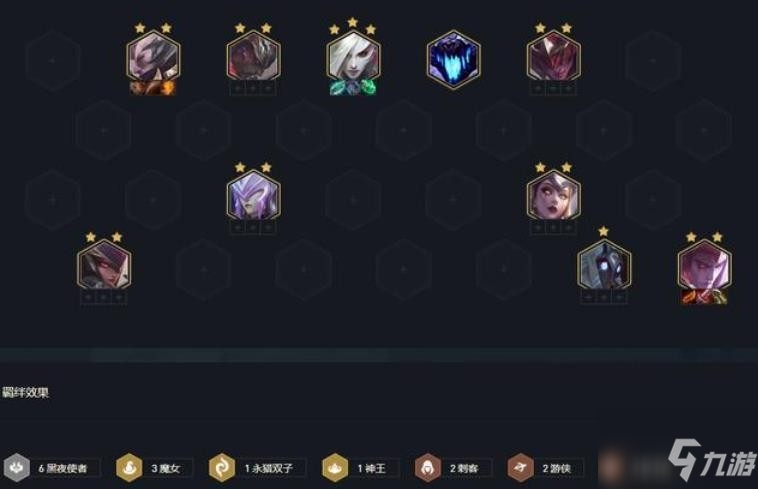Screen dimensions: 758x489
Task: Select the hooded red-eyed champion at bottom left
Action: pyautogui.click(x=104, y=265)
